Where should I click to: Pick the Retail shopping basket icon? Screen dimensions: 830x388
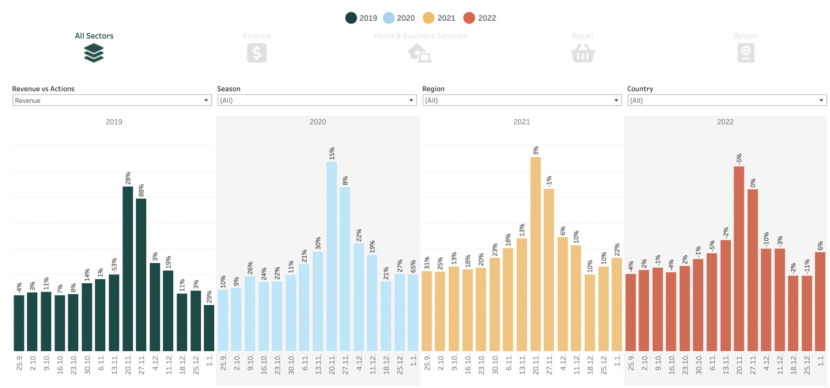tap(583, 53)
